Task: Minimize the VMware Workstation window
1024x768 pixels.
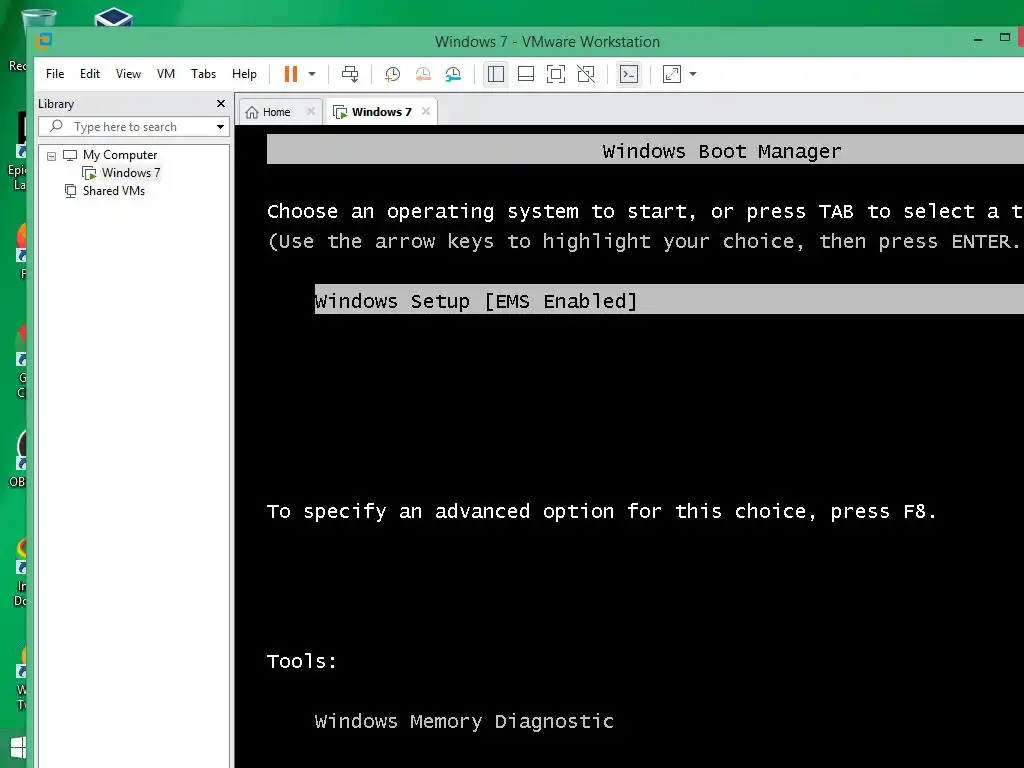Action: (978, 40)
